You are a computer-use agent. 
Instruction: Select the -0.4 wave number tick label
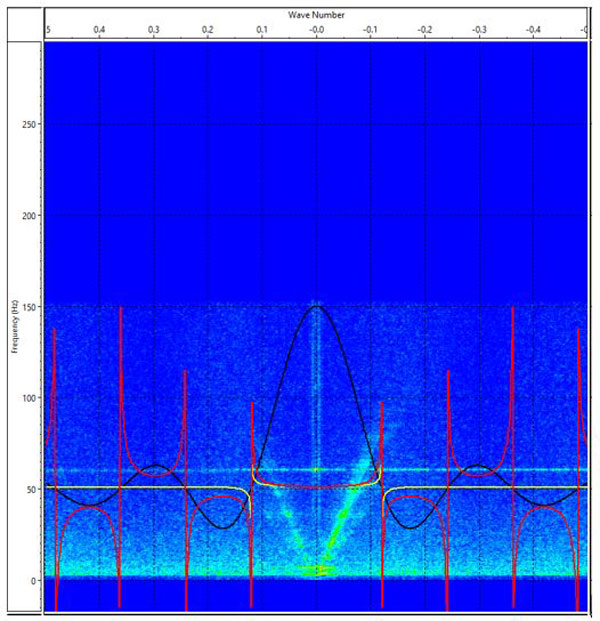(x=533, y=31)
